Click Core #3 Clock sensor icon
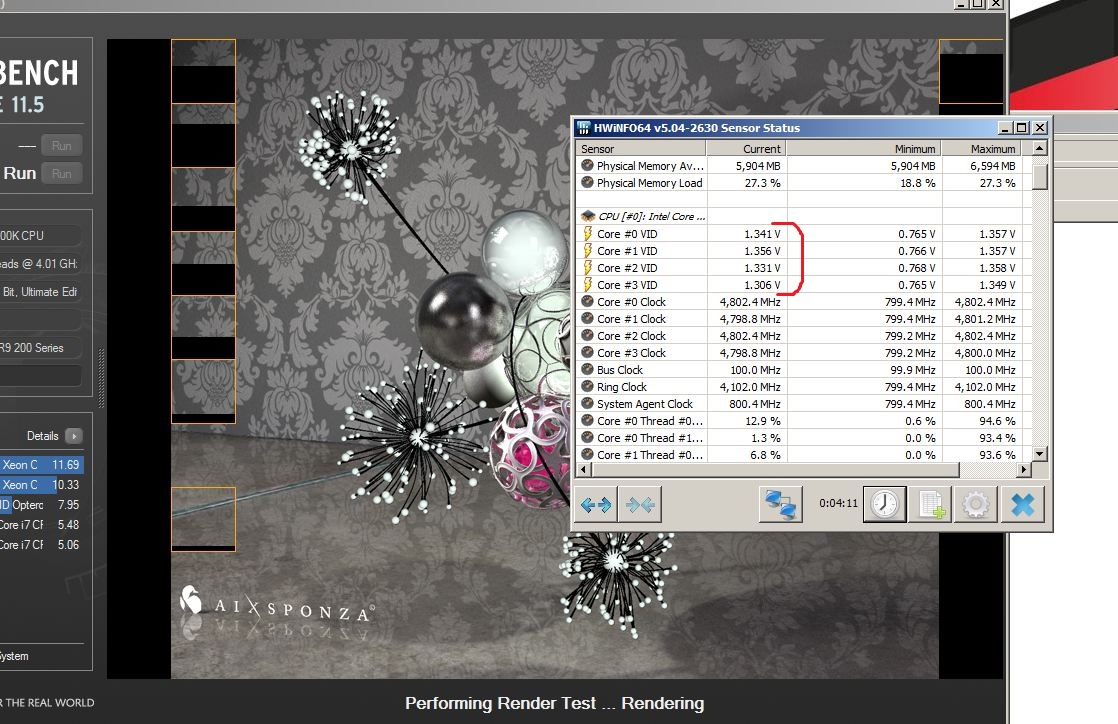Viewport: 1118px width, 724px height. coord(588,352)
